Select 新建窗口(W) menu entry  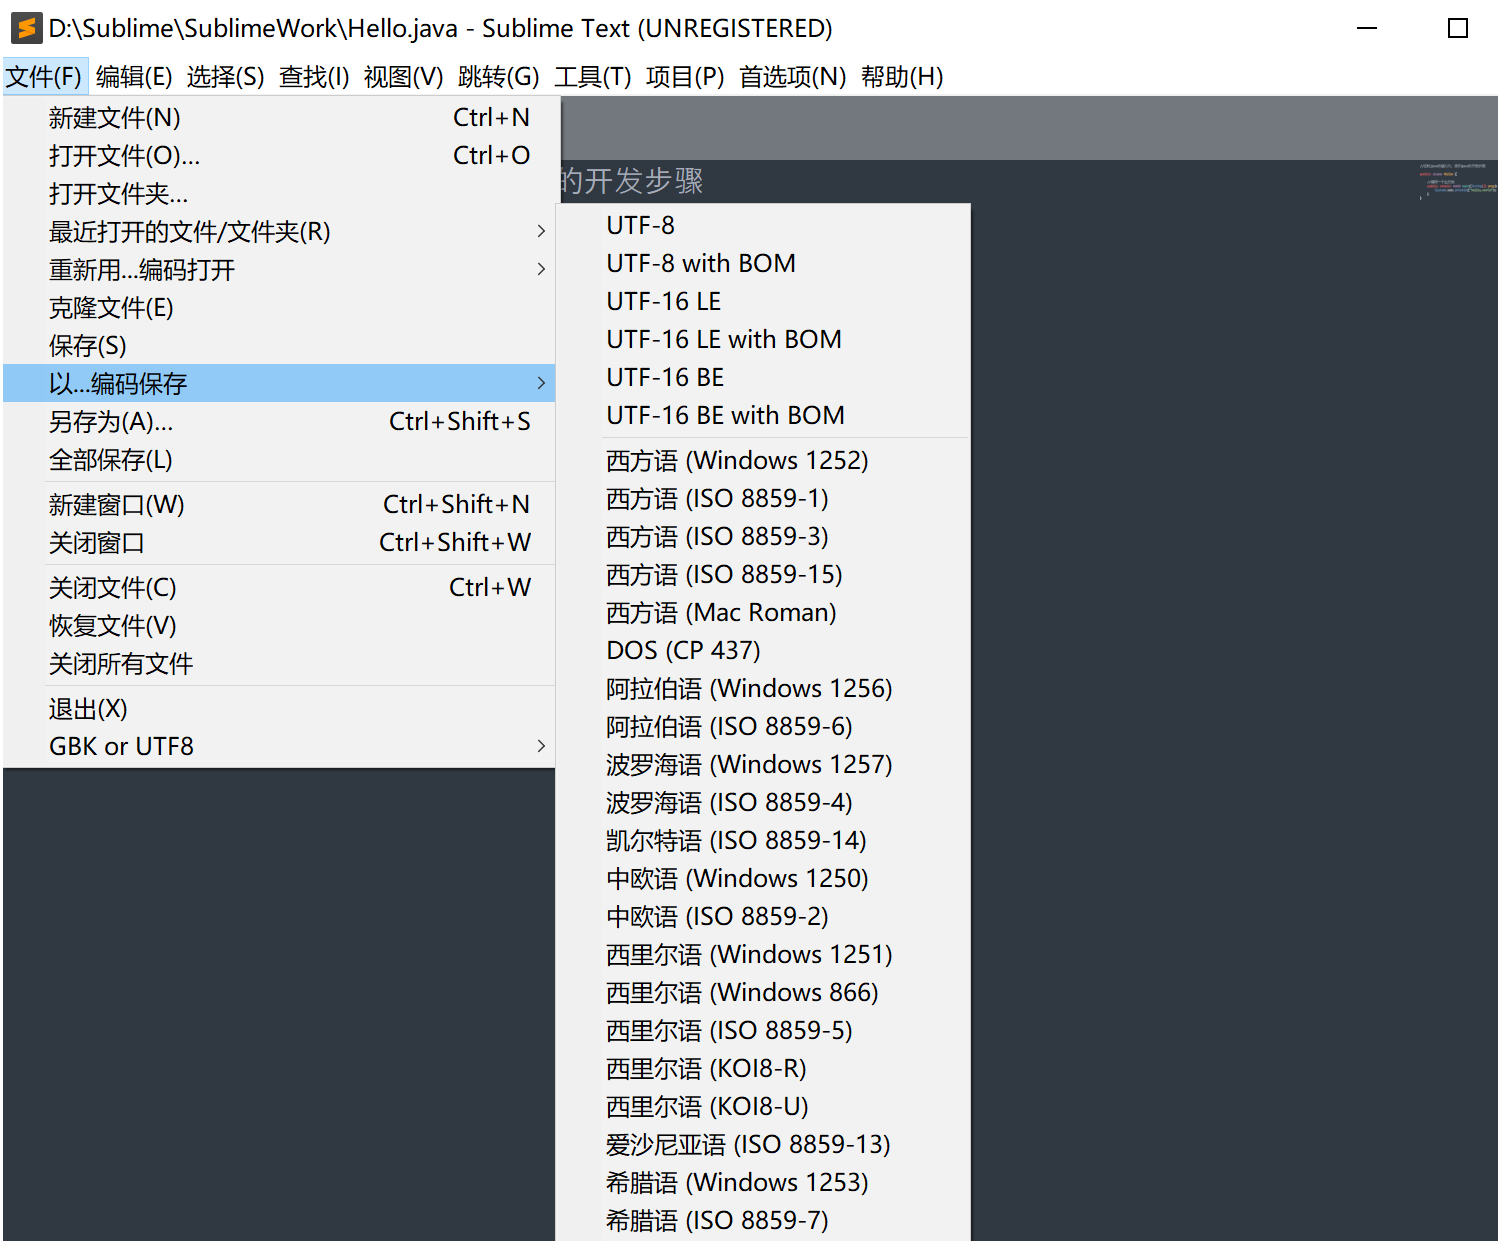click(279, 505)
